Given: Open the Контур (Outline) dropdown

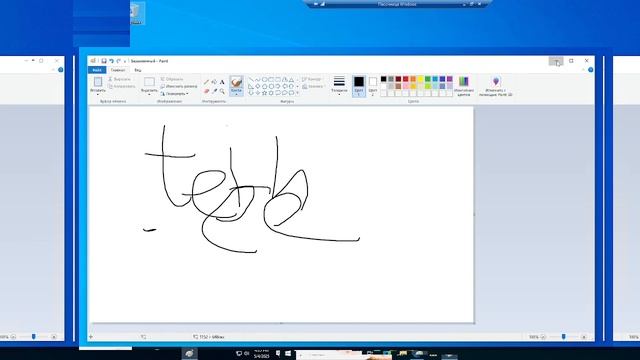Looking at the screenshot, I should coord(312,79).
